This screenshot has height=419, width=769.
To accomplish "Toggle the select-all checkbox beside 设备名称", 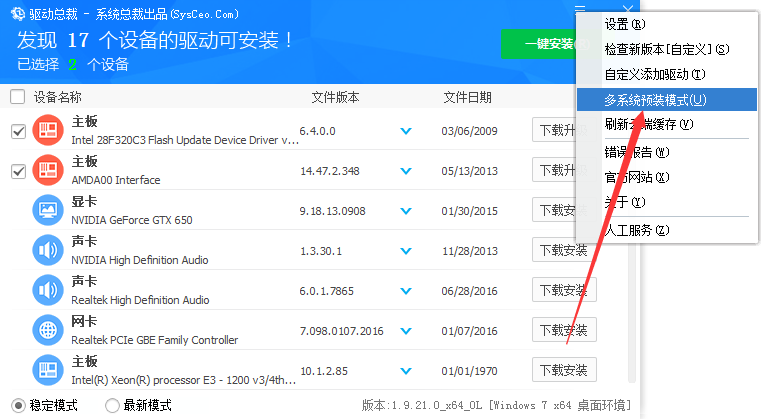I will tap(17, 97).
